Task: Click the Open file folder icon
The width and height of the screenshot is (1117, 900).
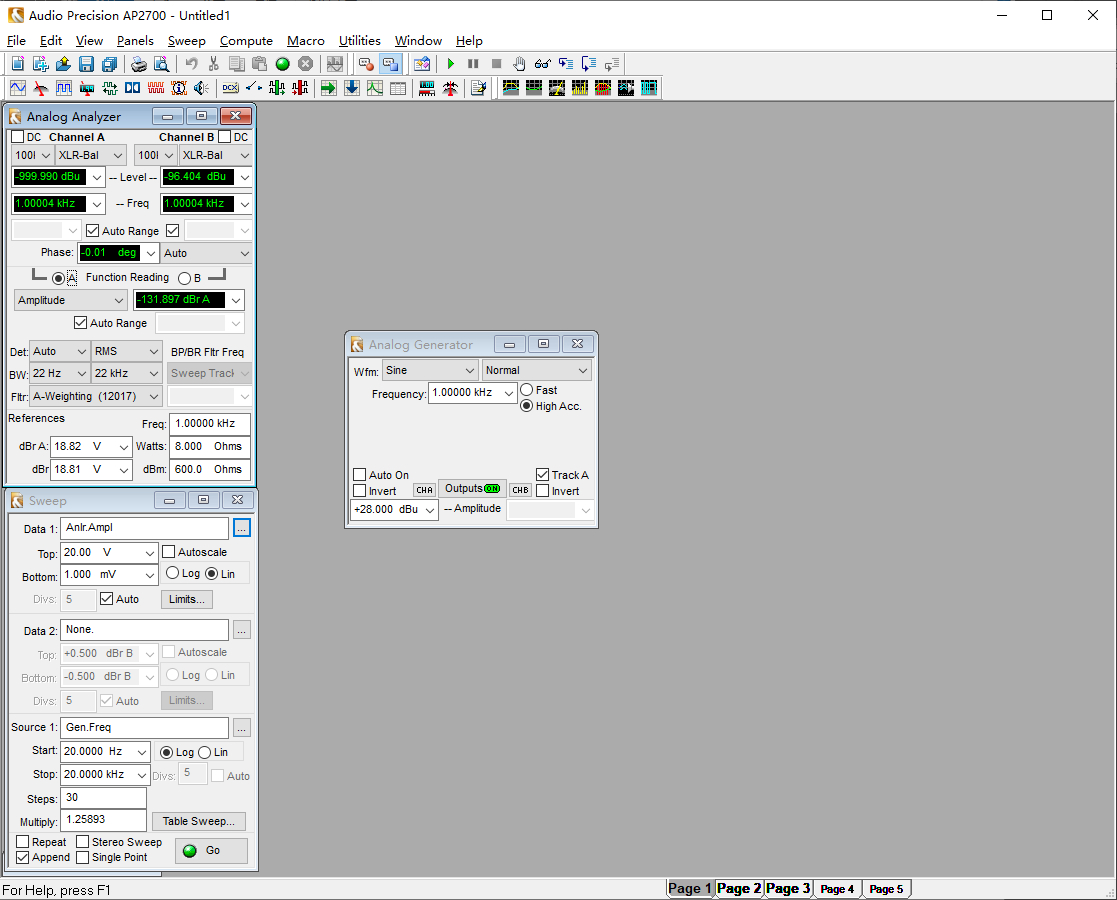Action: [x=63, y=64]
